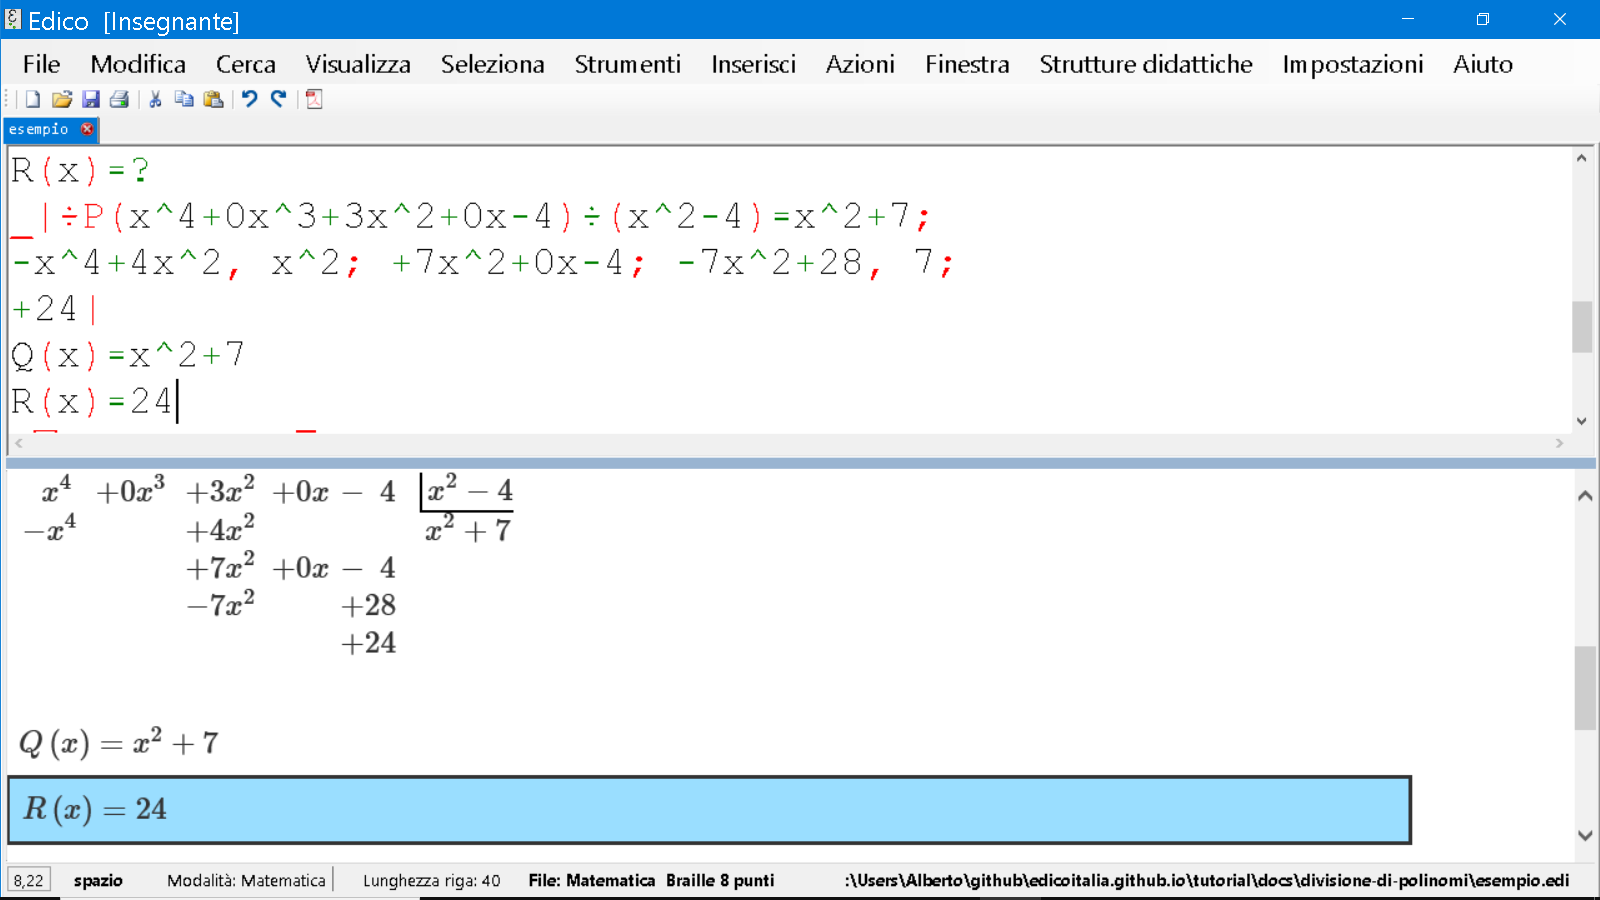Click the editor's vertical scrollbar thumb
1600x900 pixels.
[x=1582, y=327]
